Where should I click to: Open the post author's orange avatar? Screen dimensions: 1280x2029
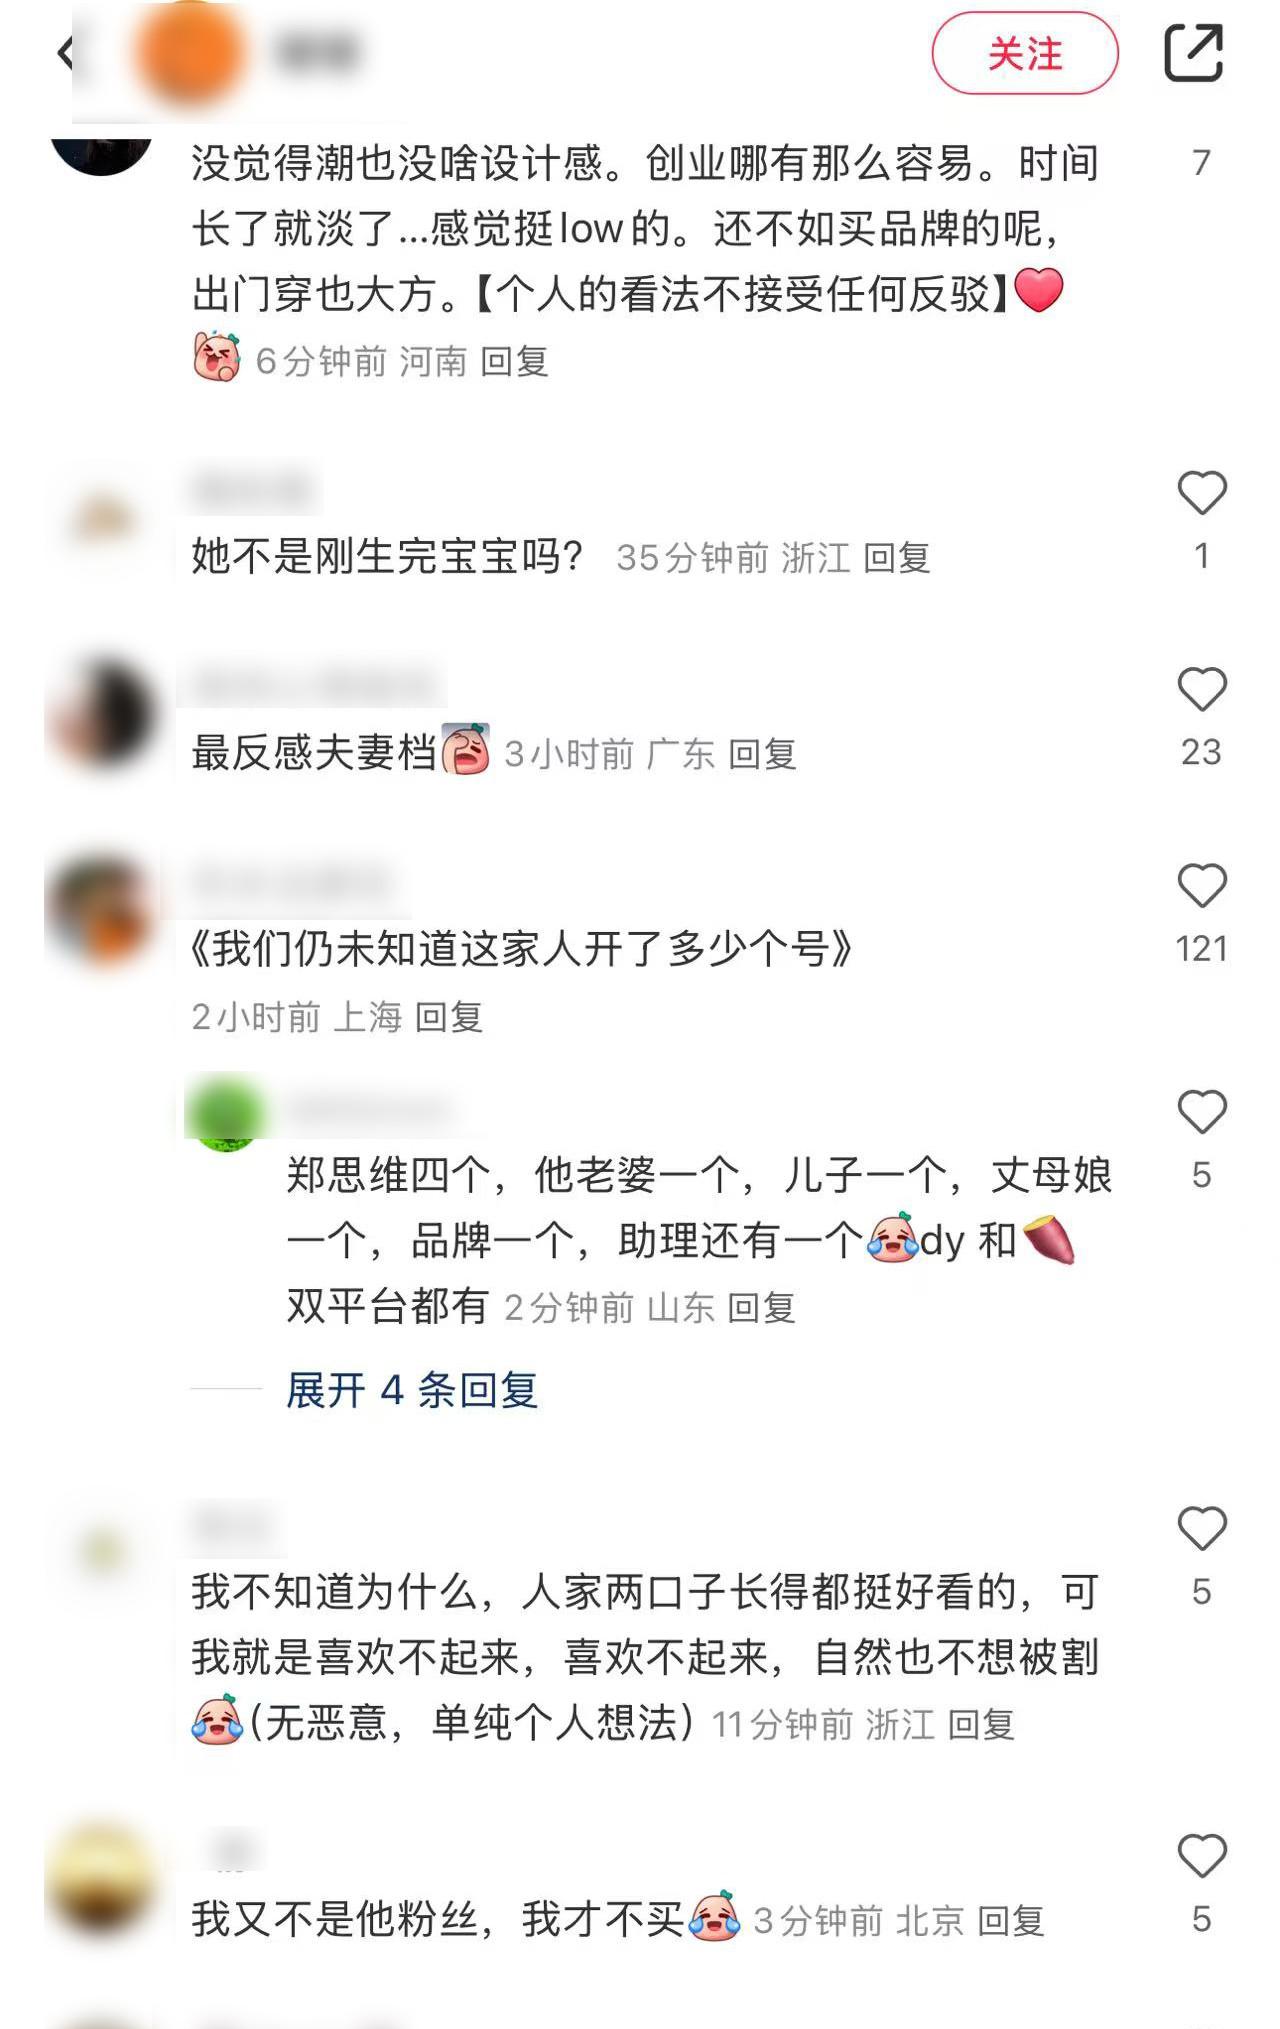pyautogui.click(x=190, y=53)
